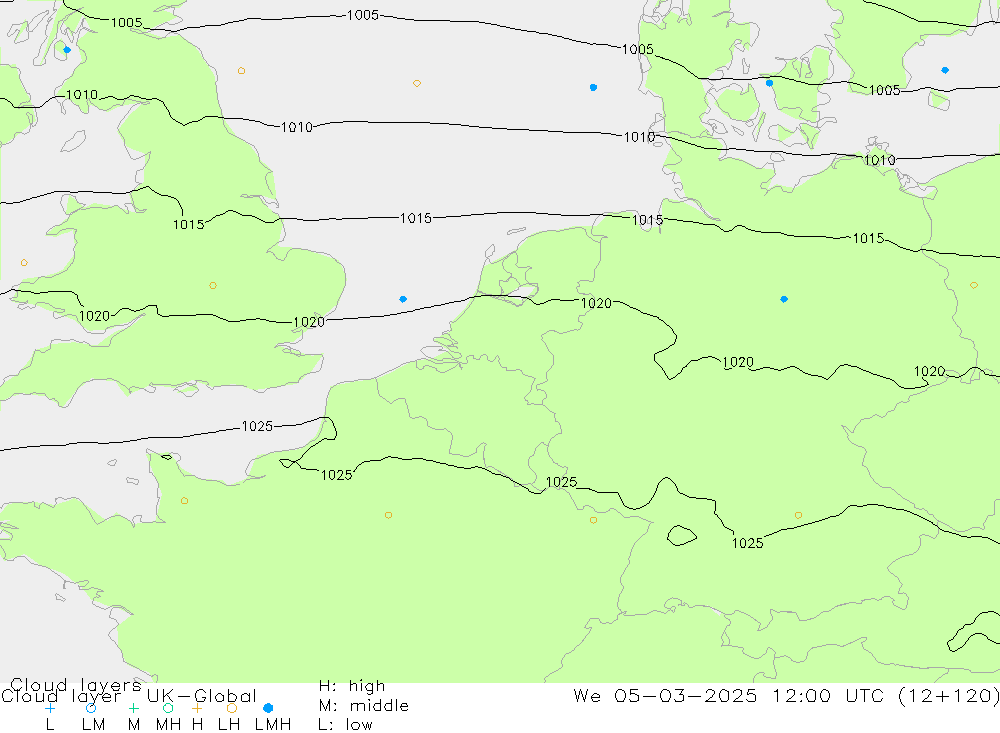1000x733 pixels.
Task: Select the blue LMH marker over central Germany
Action: coord(784,299)
